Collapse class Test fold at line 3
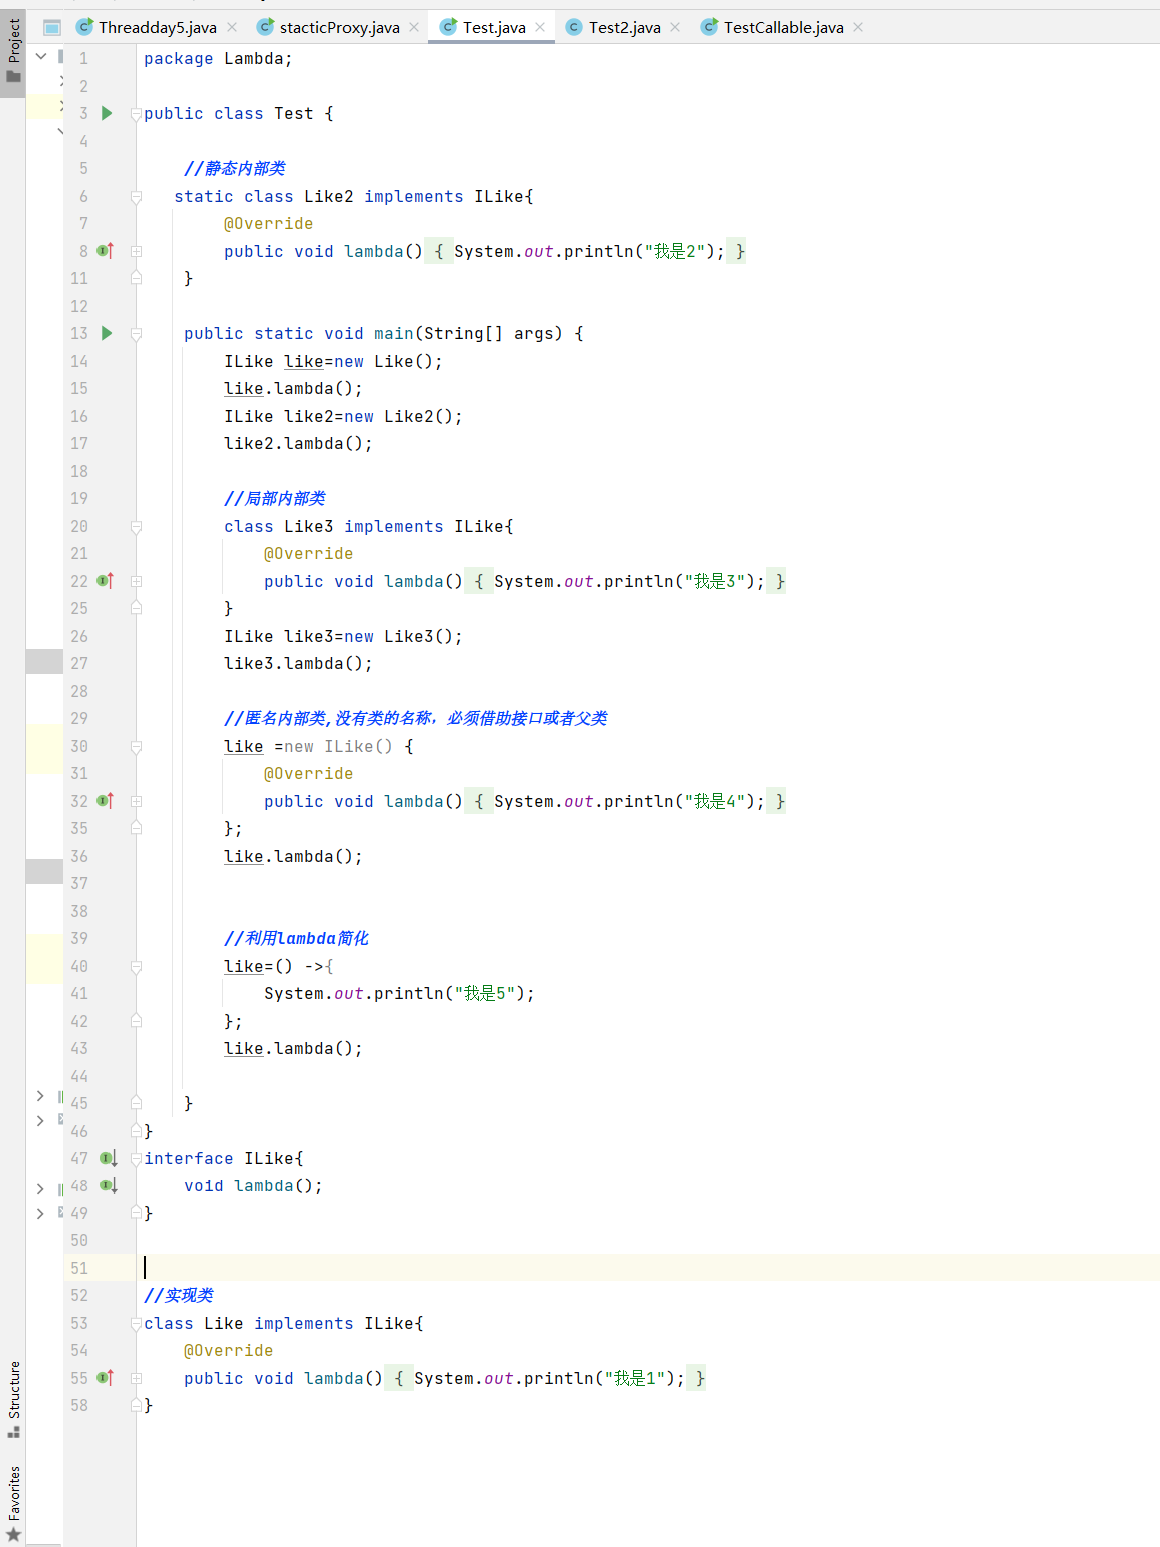Screen dimensions: 1160x1547 [x=137, y=114]
